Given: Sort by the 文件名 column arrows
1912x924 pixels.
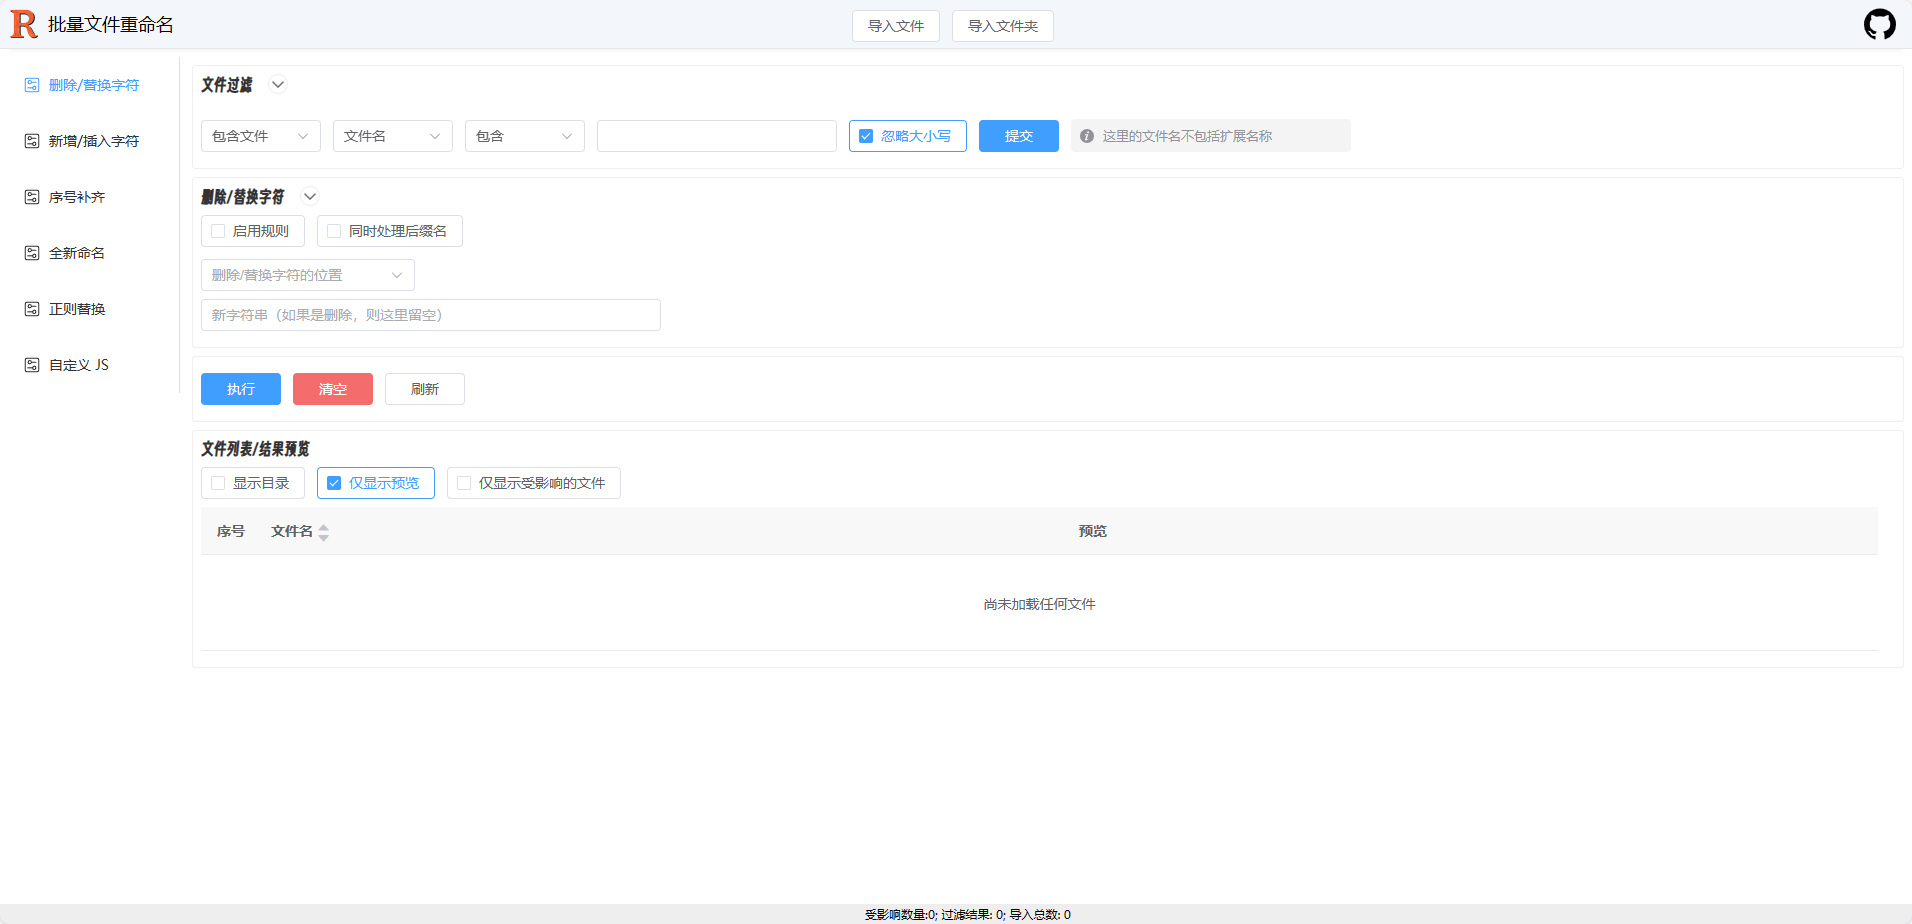Looking at the screenshot, I should (324, 531).
